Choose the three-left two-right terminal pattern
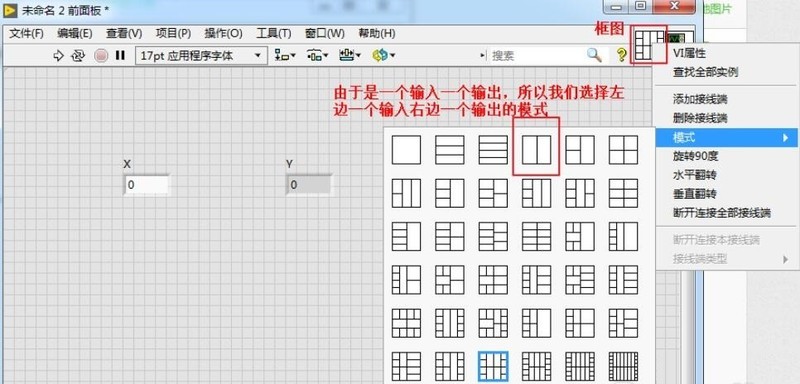 point(493,193)
